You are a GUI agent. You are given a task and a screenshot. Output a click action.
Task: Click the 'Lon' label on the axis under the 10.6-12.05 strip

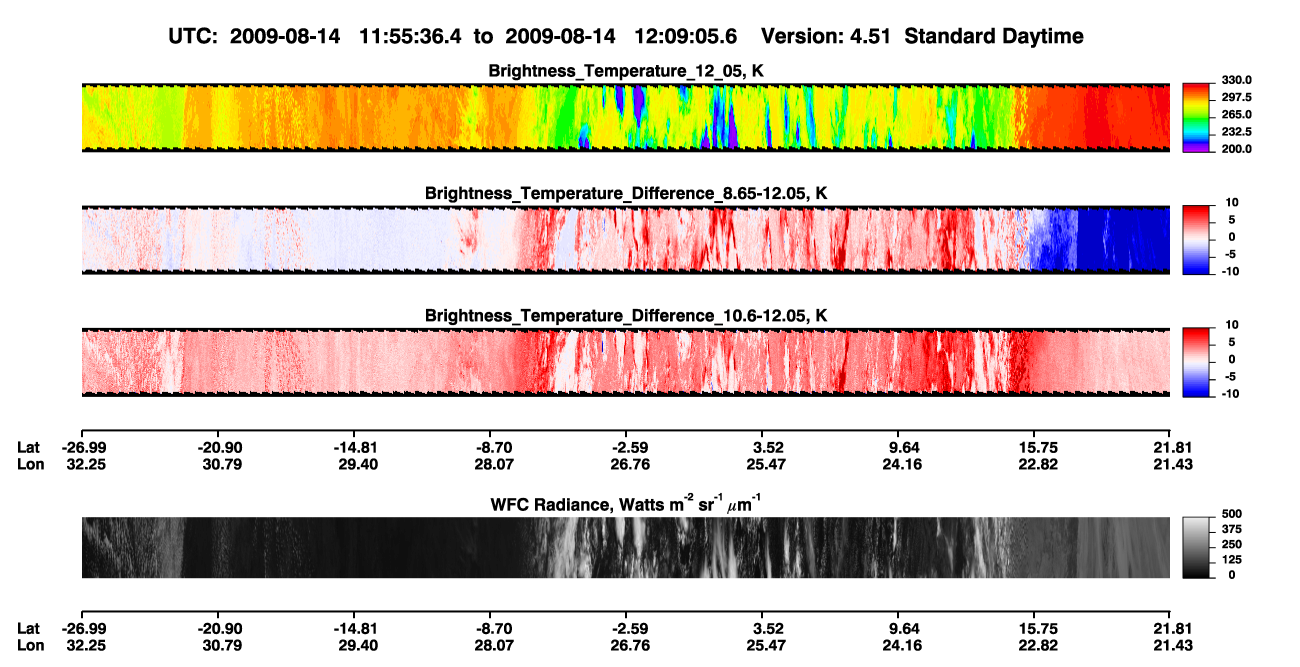tap(30, 464)
